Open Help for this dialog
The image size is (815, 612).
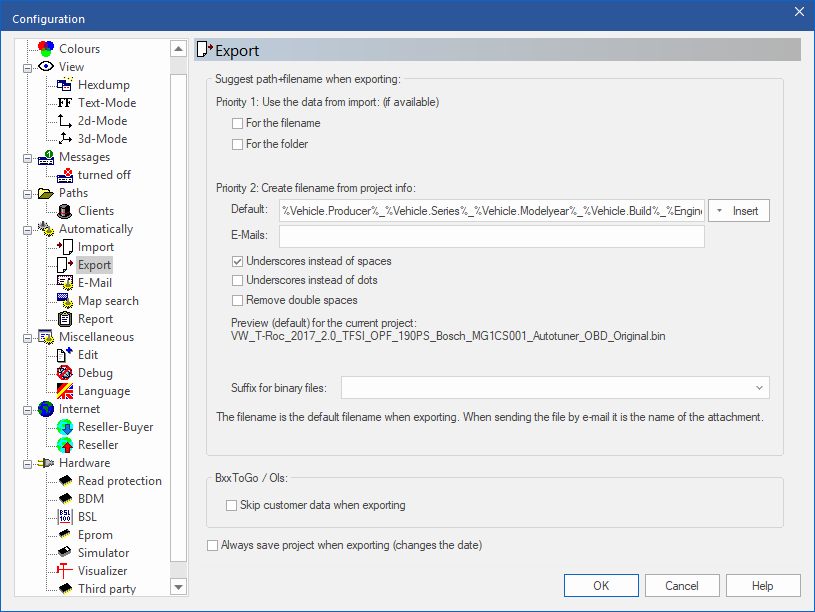coord(763,586)
